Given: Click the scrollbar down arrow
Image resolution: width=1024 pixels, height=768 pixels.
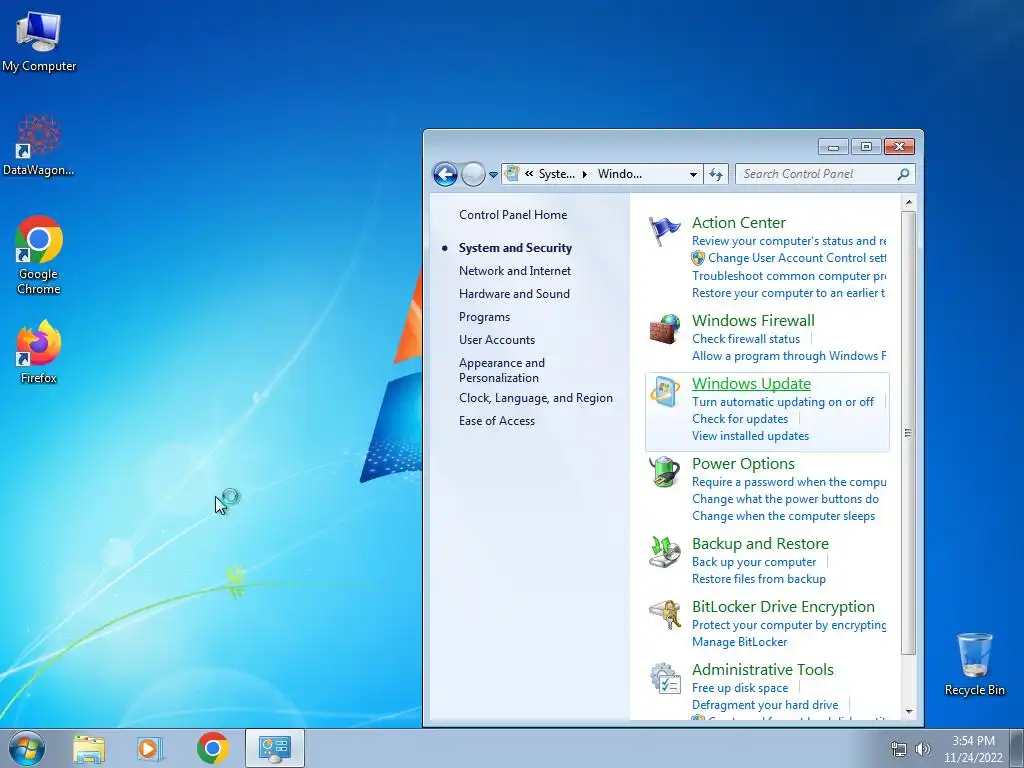Looking at the screenshot, I should pos(908,712).
